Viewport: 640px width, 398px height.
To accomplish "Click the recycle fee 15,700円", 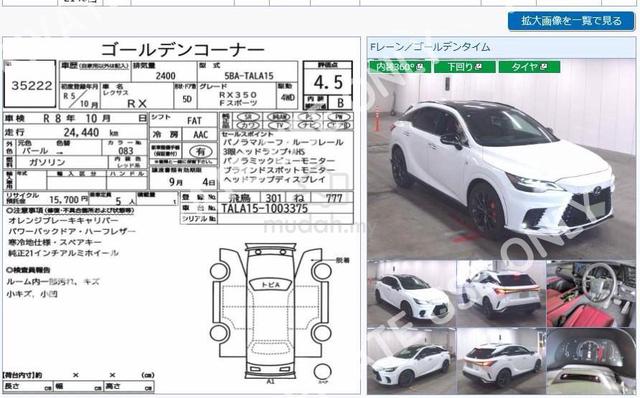I will (x=69, y=200).
